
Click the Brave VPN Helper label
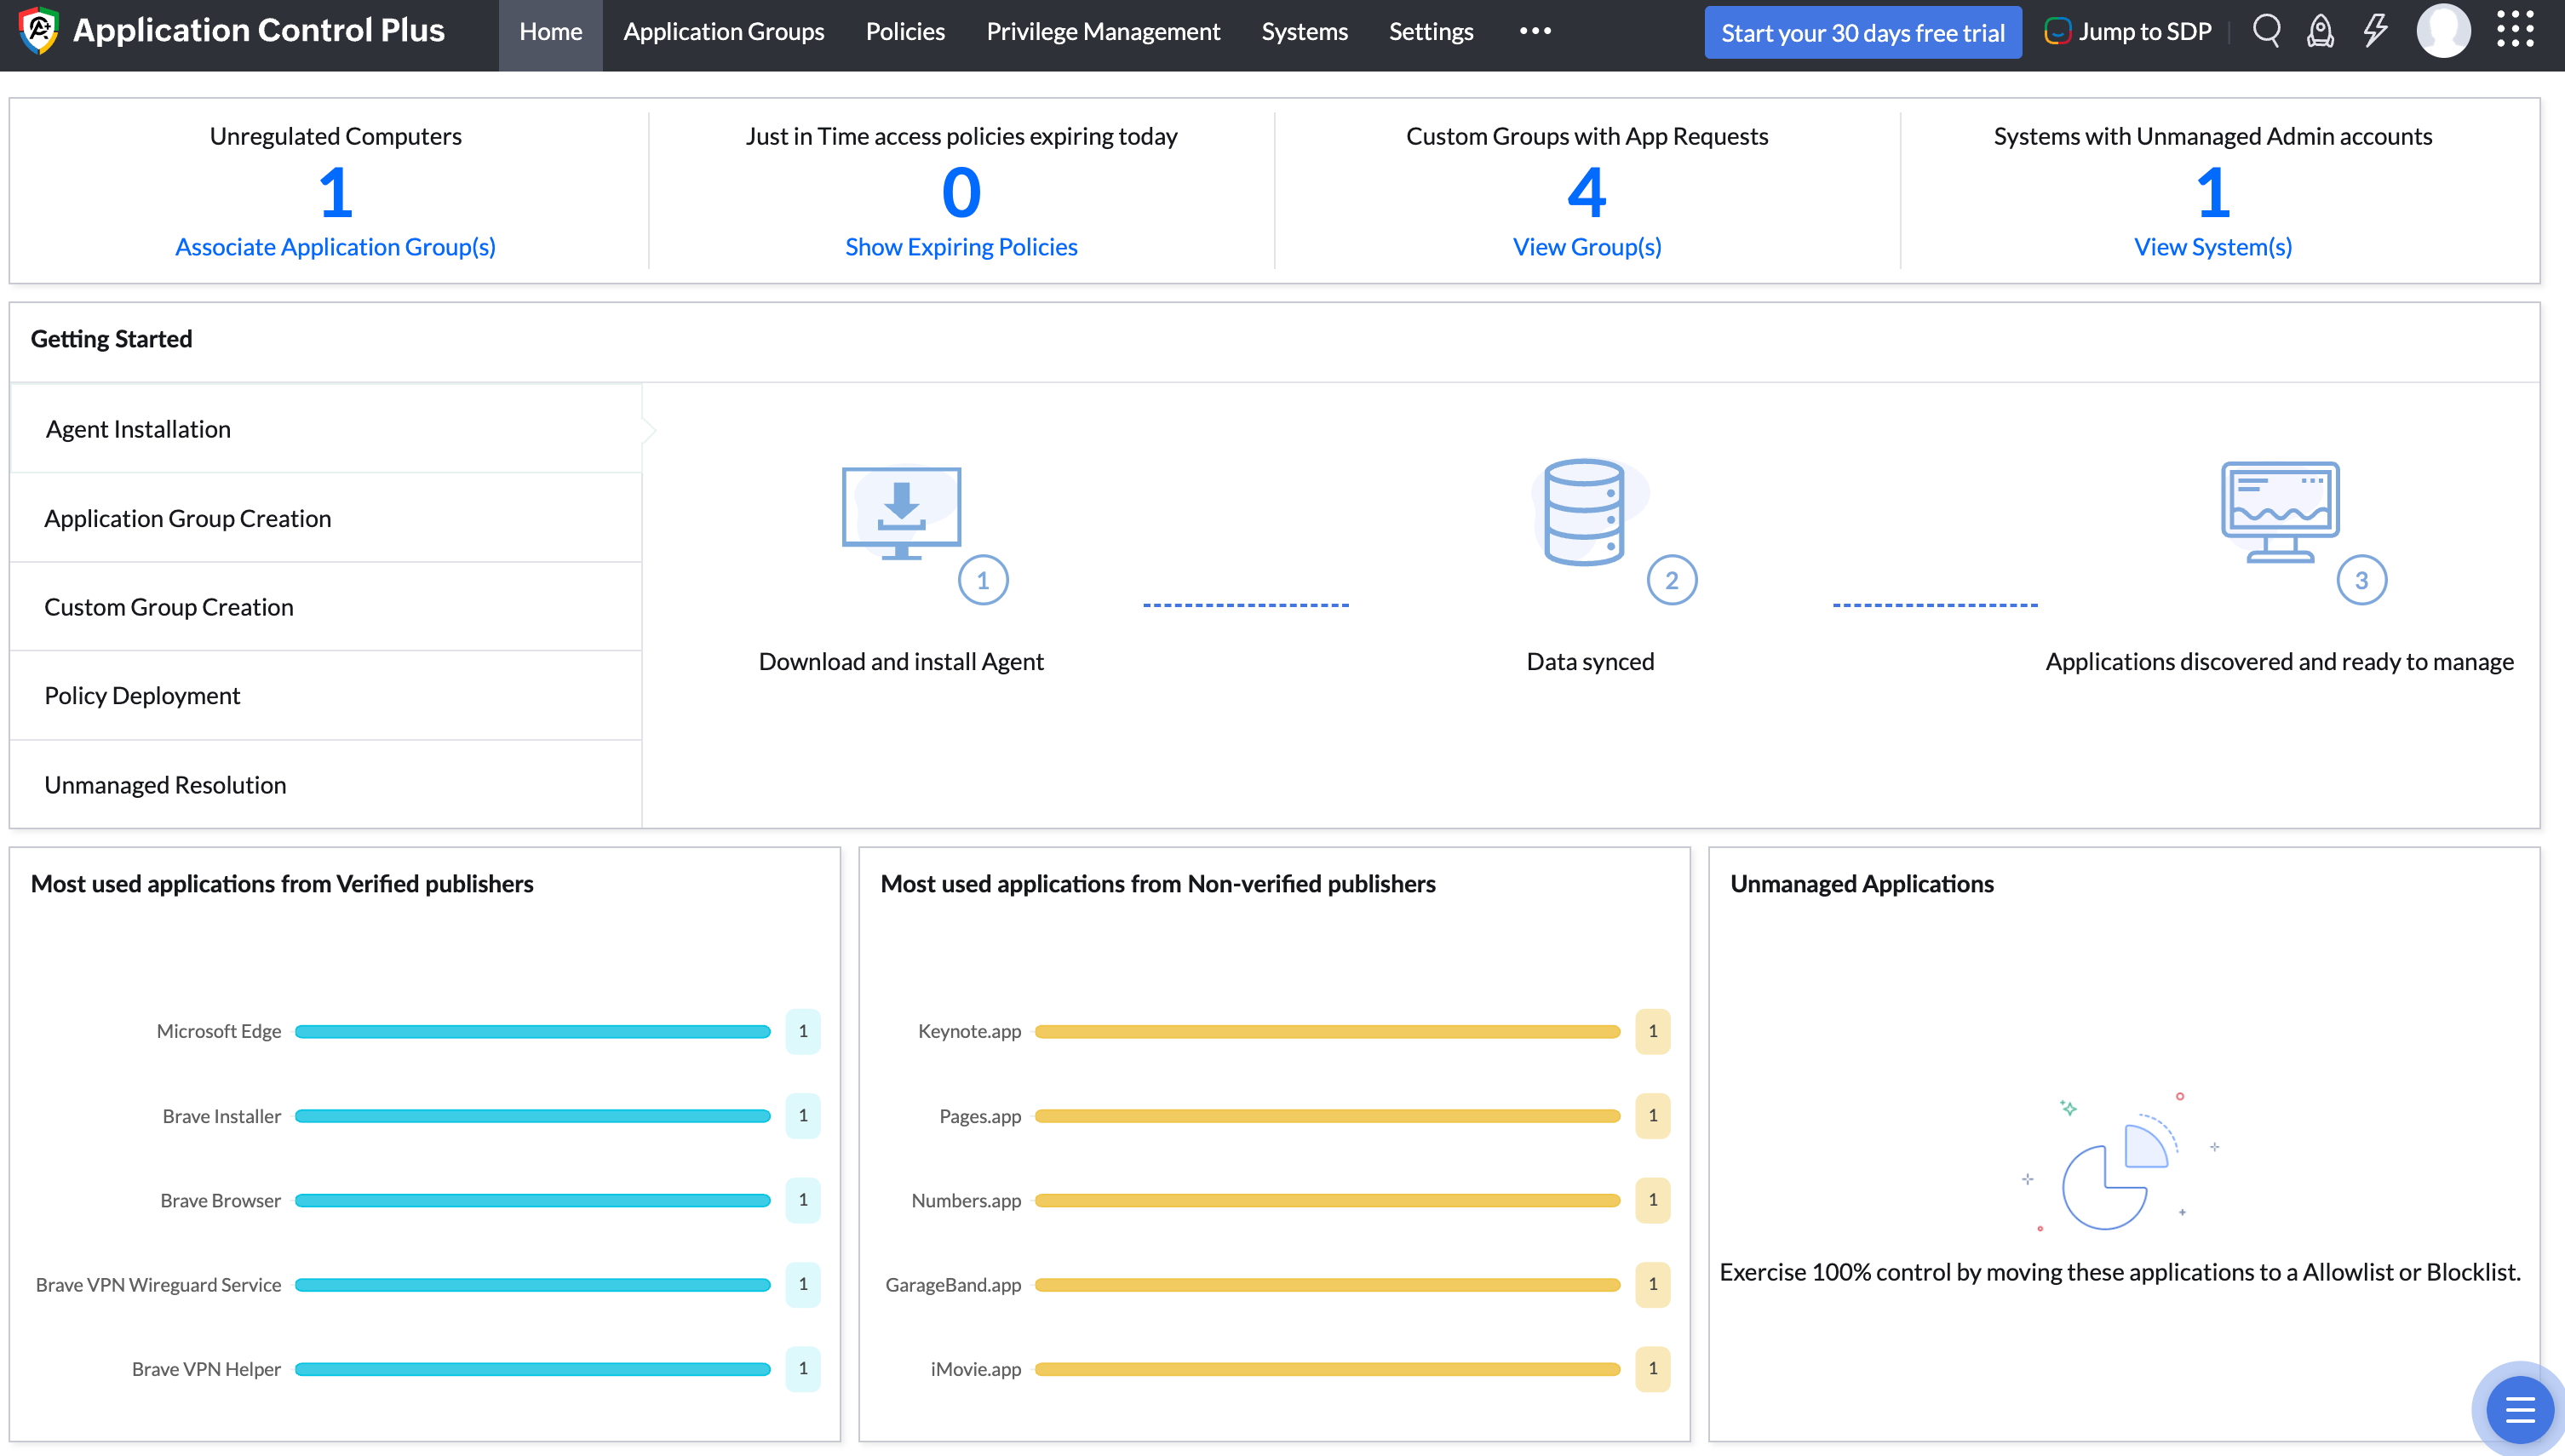pyautogui.click(x=206, y=1369)
